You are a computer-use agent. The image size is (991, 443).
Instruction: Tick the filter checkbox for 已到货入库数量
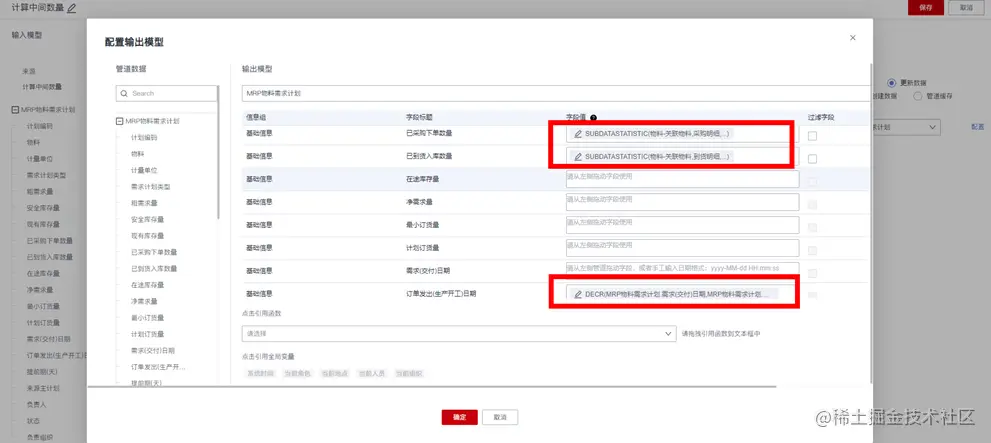(812, 159)
